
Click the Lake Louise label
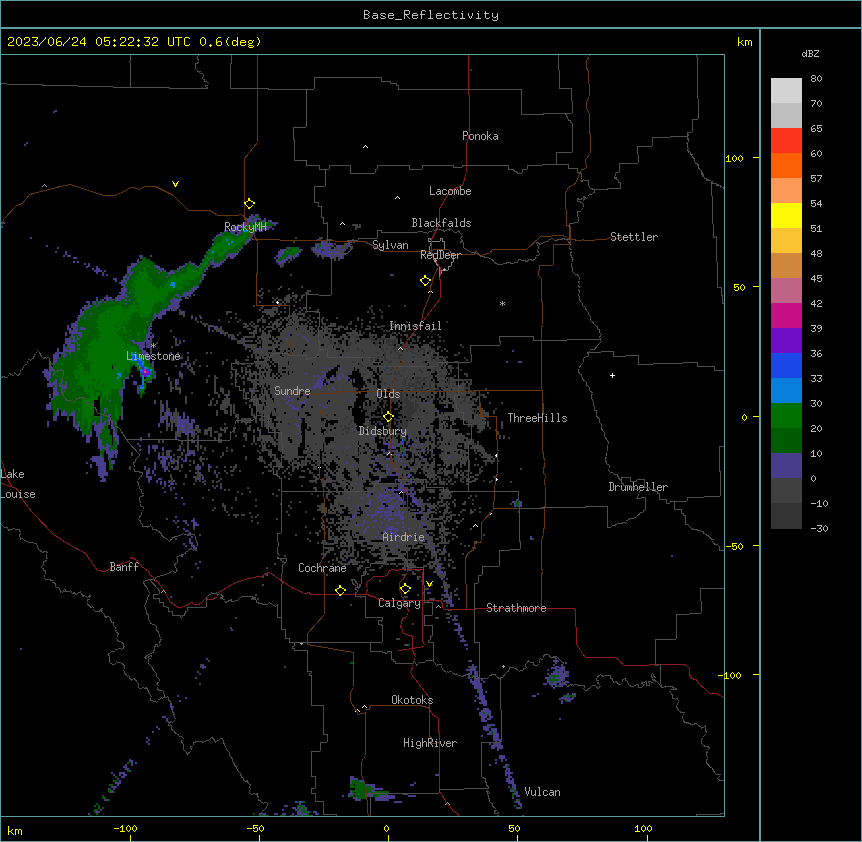click(18, 484)
